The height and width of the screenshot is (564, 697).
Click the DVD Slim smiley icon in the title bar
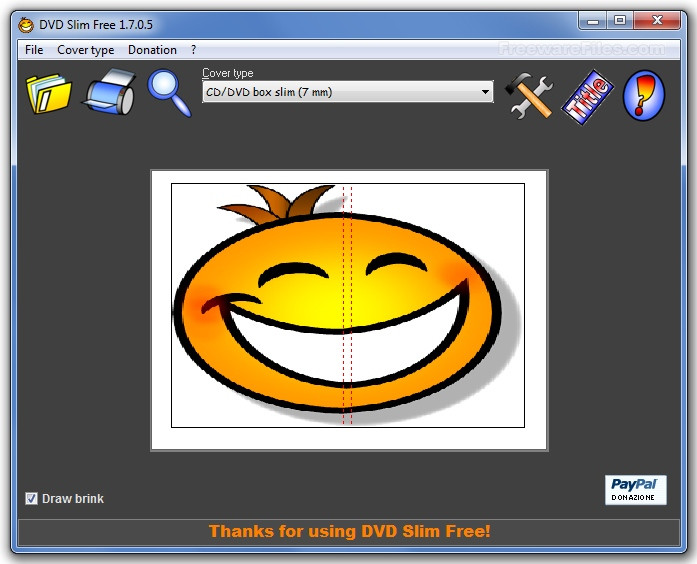[x=26, y=24]
